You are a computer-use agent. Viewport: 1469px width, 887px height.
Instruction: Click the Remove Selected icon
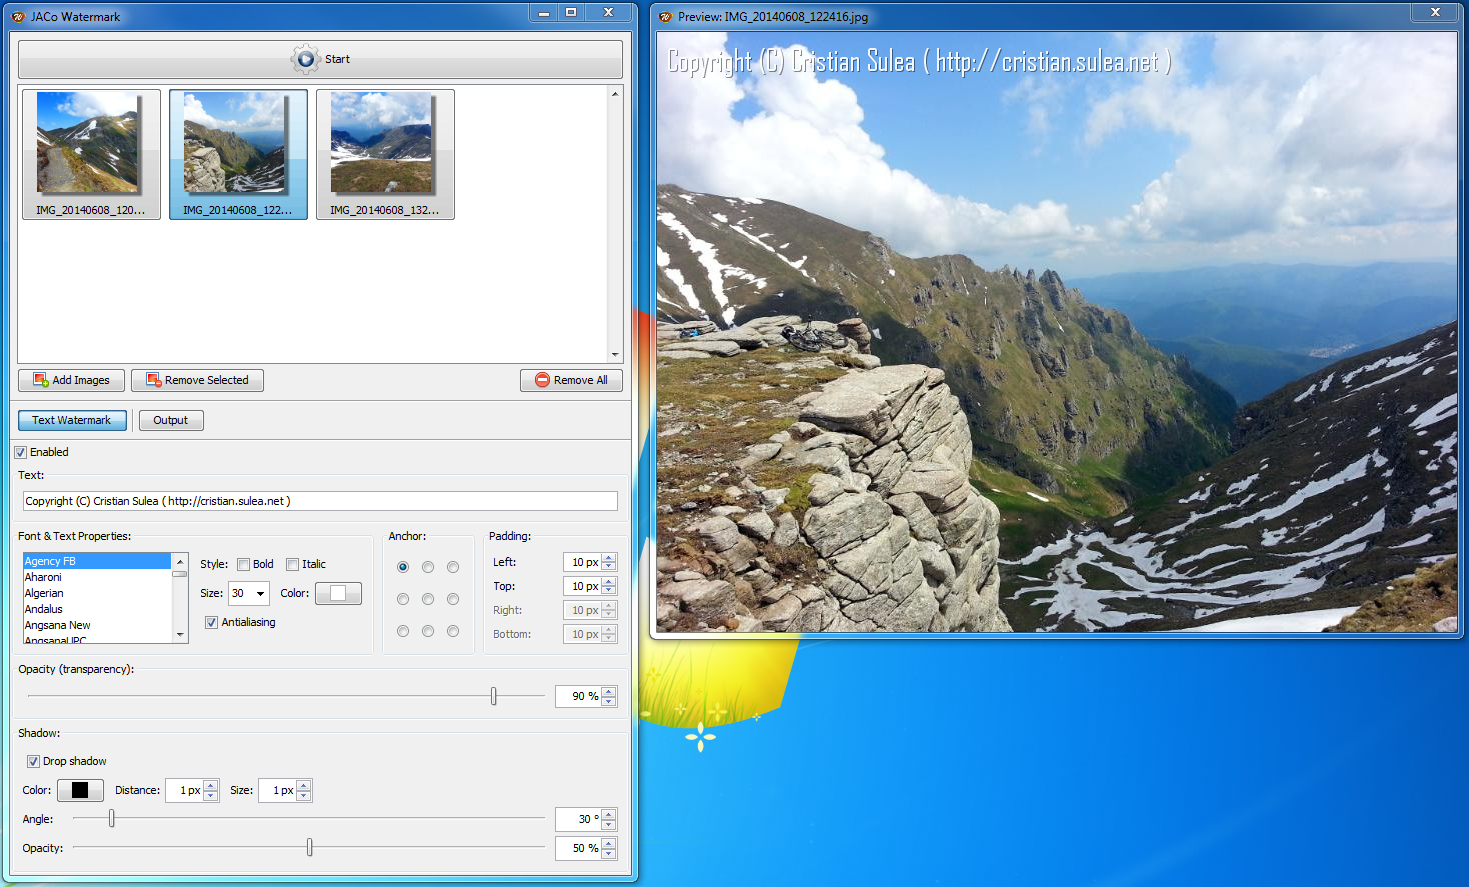tap(154, 380)
